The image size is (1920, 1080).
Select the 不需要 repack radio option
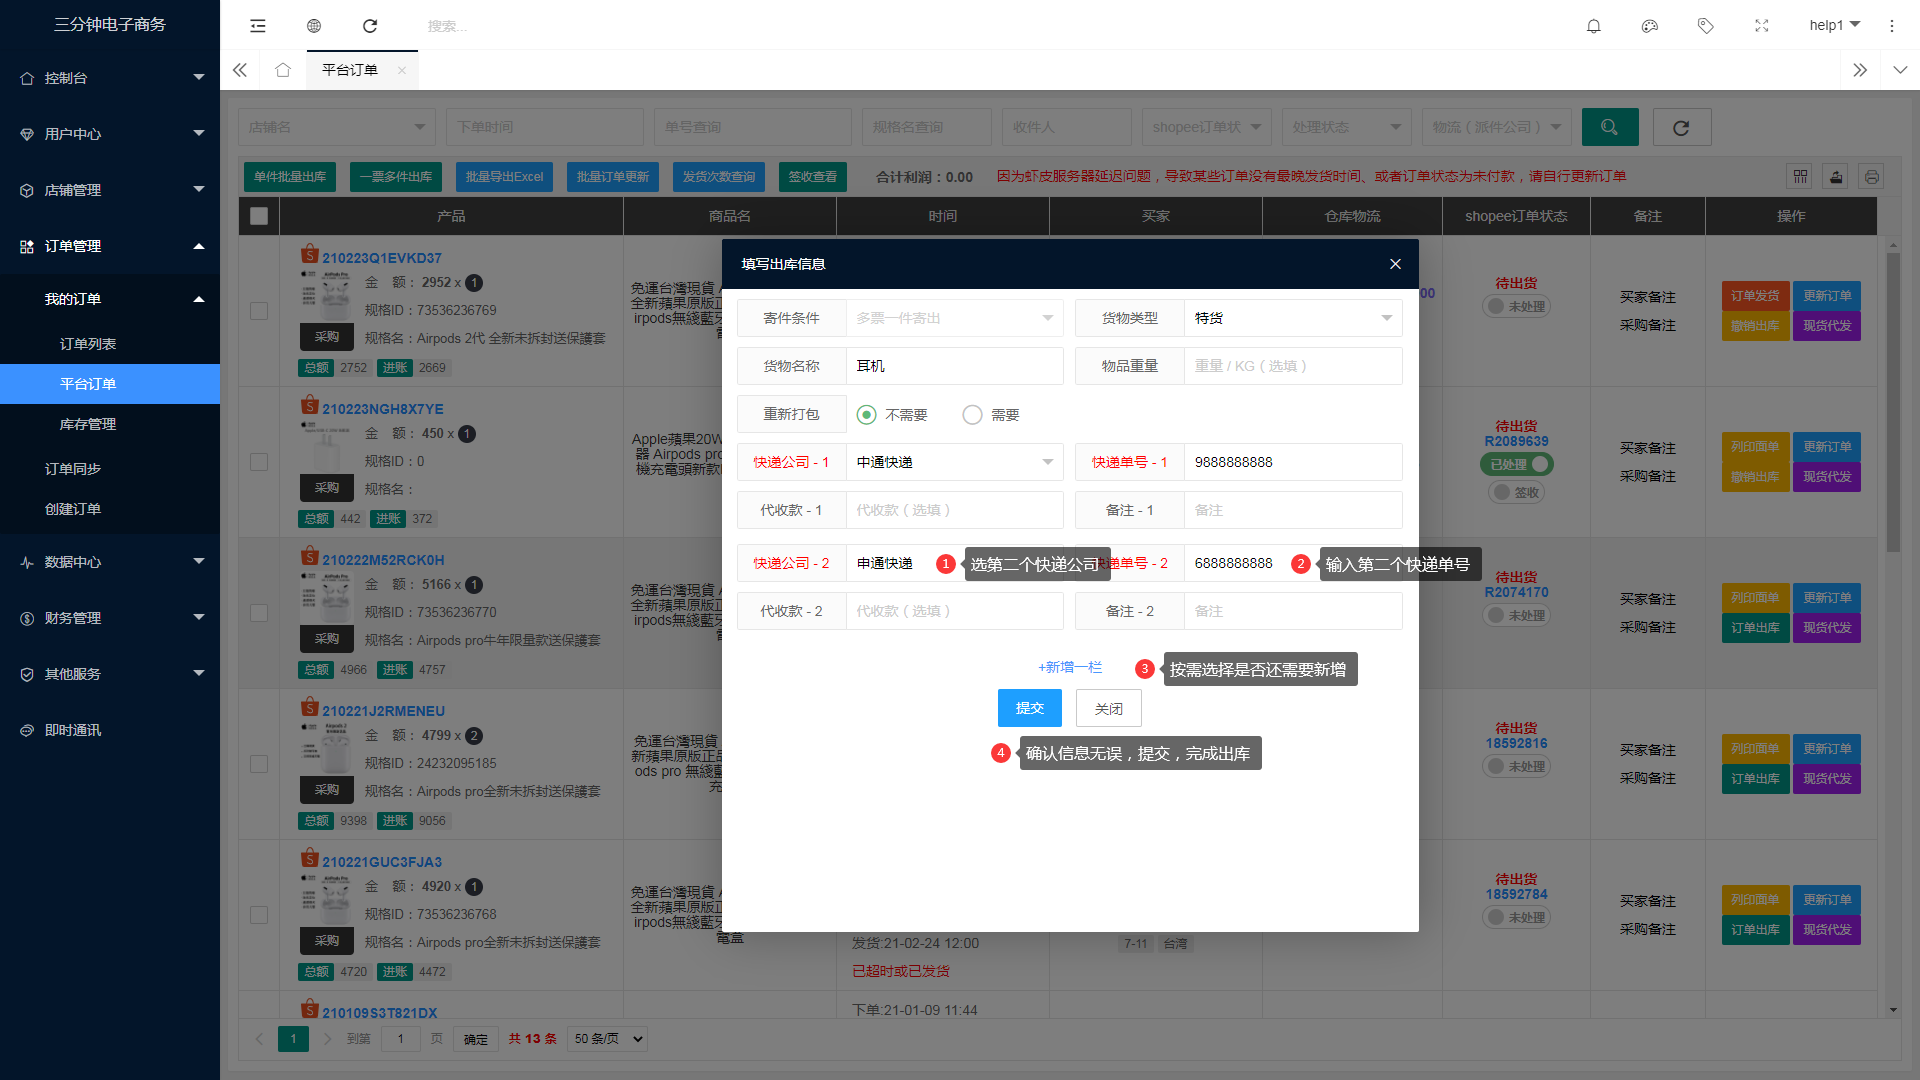click(x=867, y=415)
